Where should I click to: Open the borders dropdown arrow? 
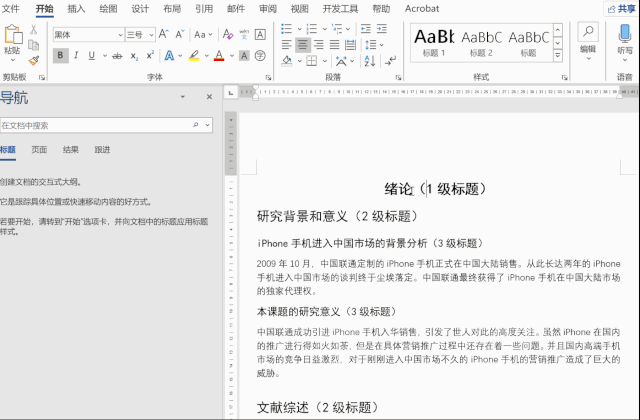coord(325,61)
